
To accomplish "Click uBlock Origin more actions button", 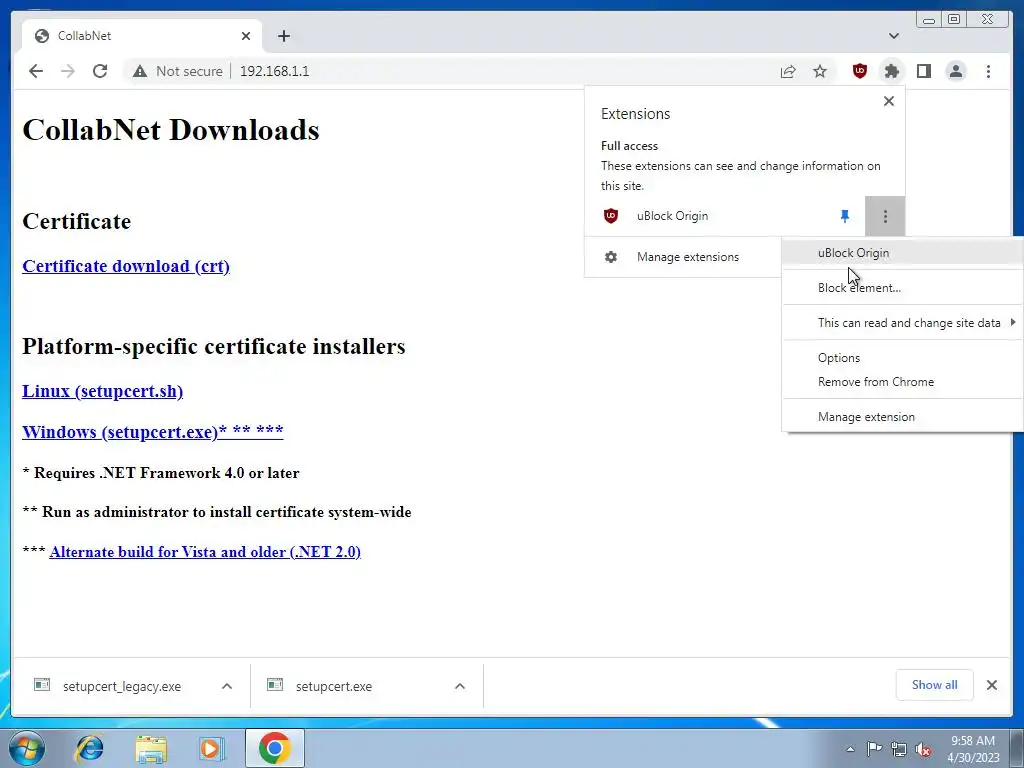I will pos(885,216).
